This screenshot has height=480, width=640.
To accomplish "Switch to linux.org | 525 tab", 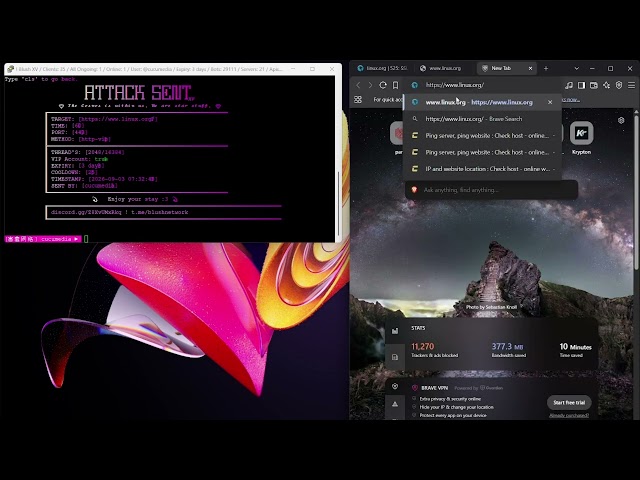I will (382, 68).
